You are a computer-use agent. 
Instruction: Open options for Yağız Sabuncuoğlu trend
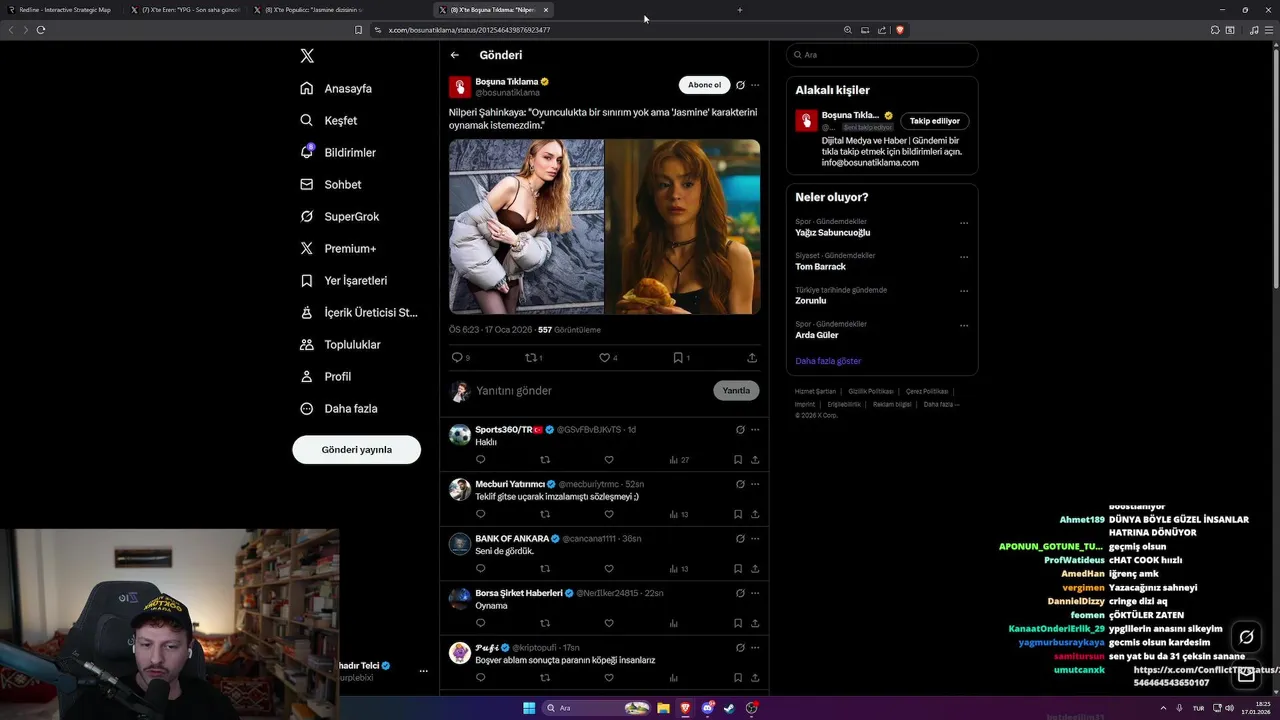coord(964,223)
